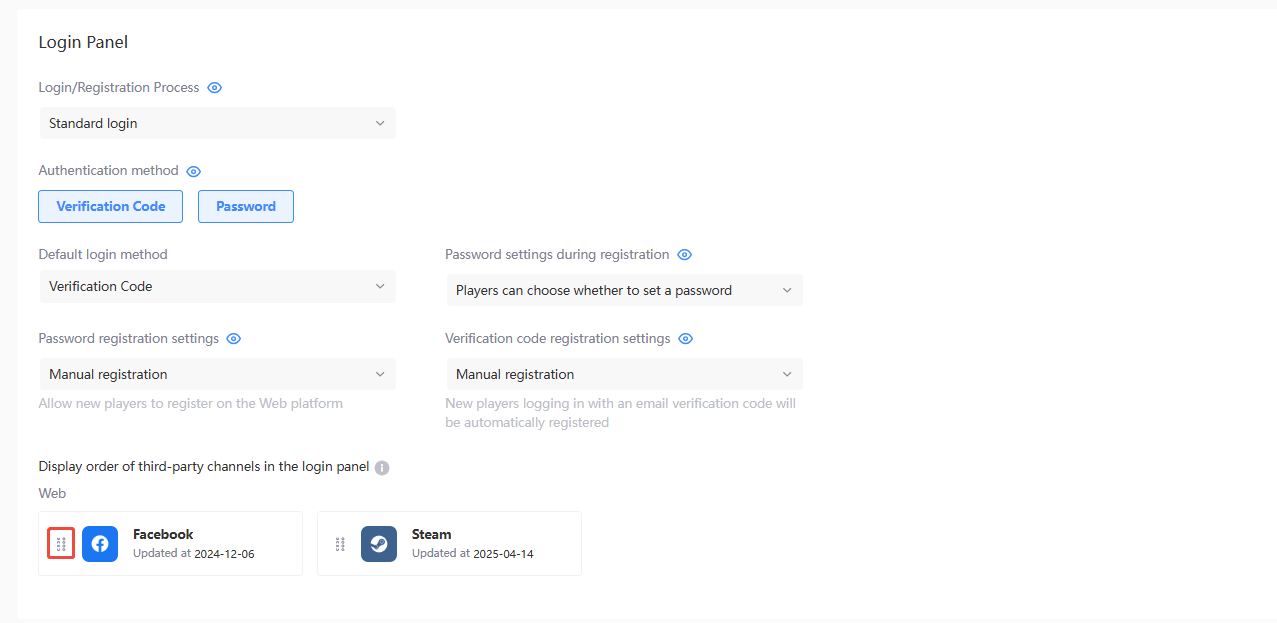This screenshot has width=1277, height=623.
Task: Open the password settings during registration dropdown
Action: pos(624,290)
